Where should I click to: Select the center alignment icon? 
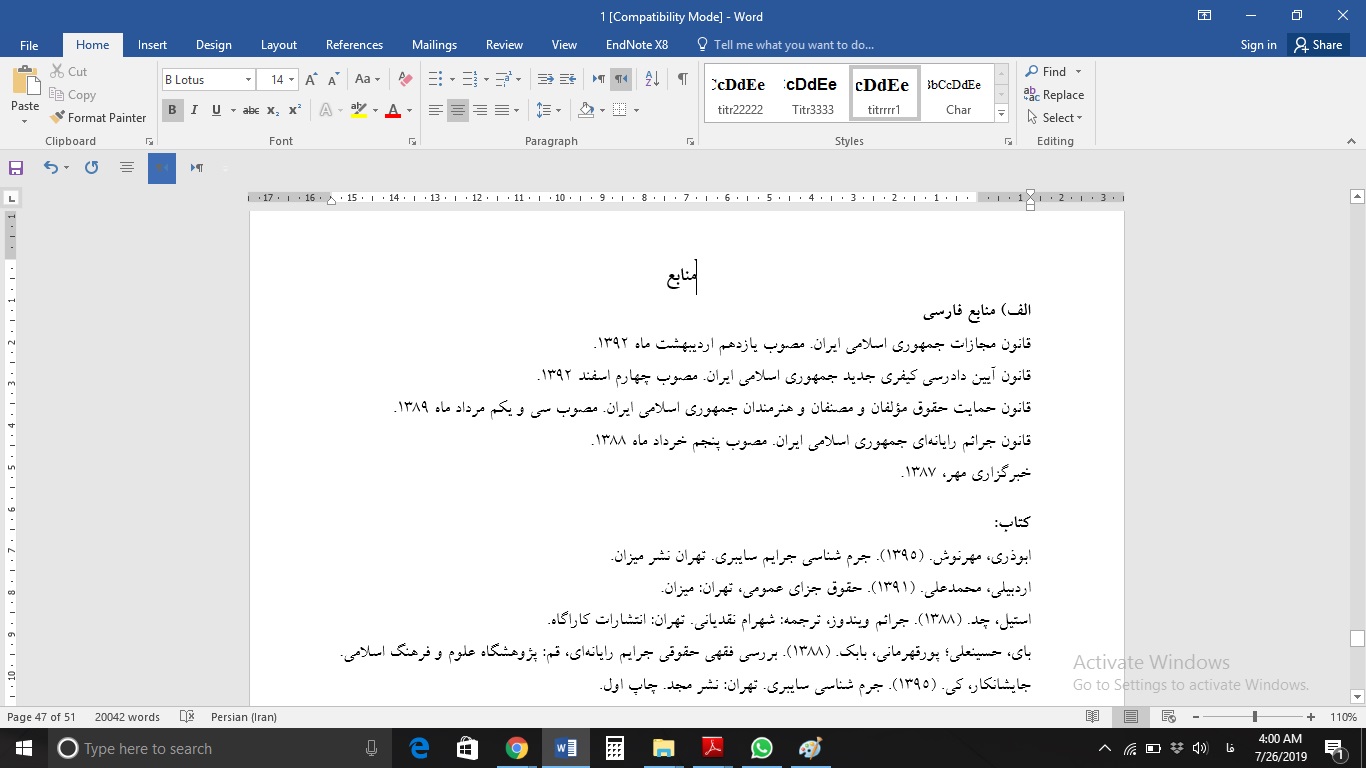click(456, 110)
